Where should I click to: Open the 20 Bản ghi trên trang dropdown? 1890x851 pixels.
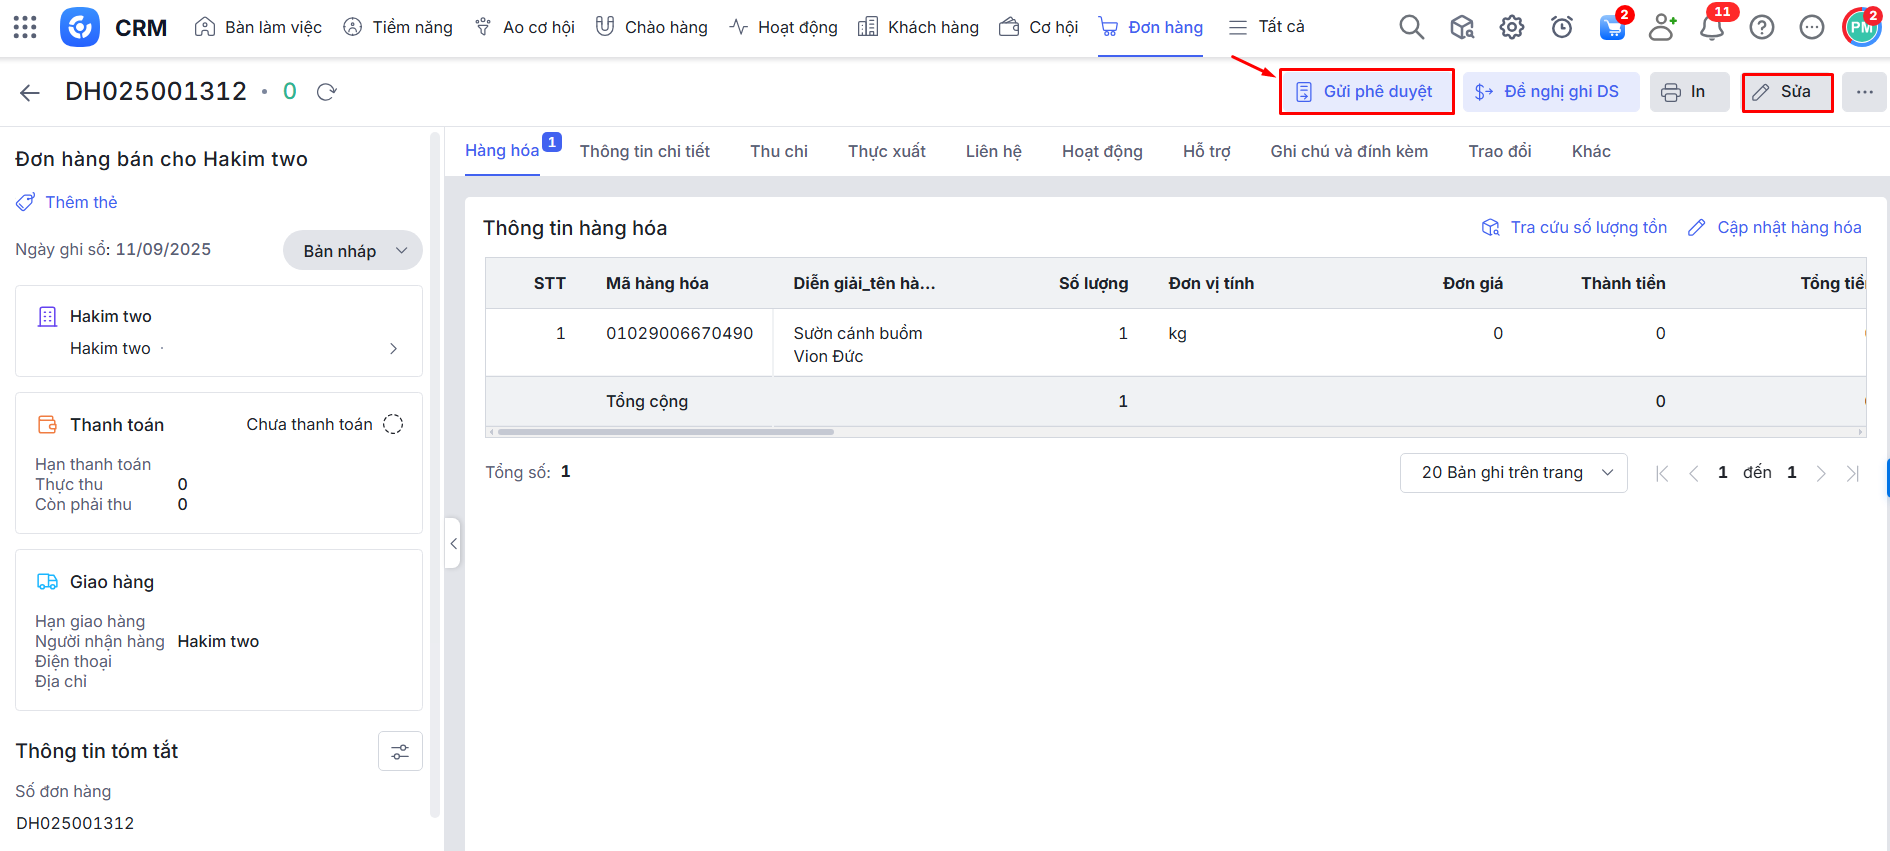[1513, 473]
